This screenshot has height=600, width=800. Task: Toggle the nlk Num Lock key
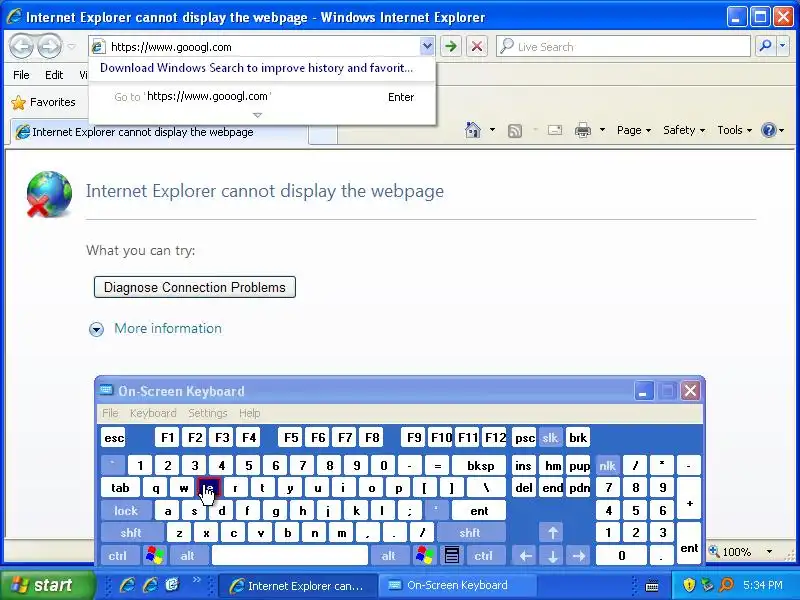point(608,465)
